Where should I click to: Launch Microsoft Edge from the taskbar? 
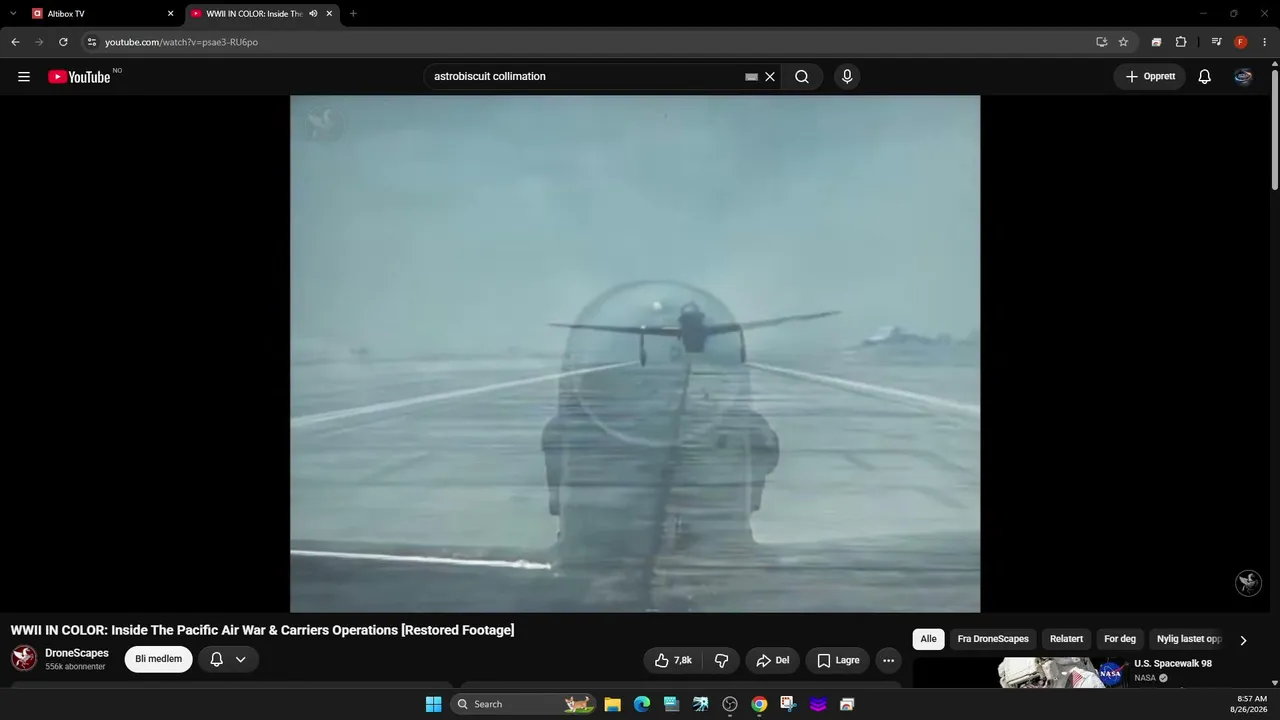[642, 704]
